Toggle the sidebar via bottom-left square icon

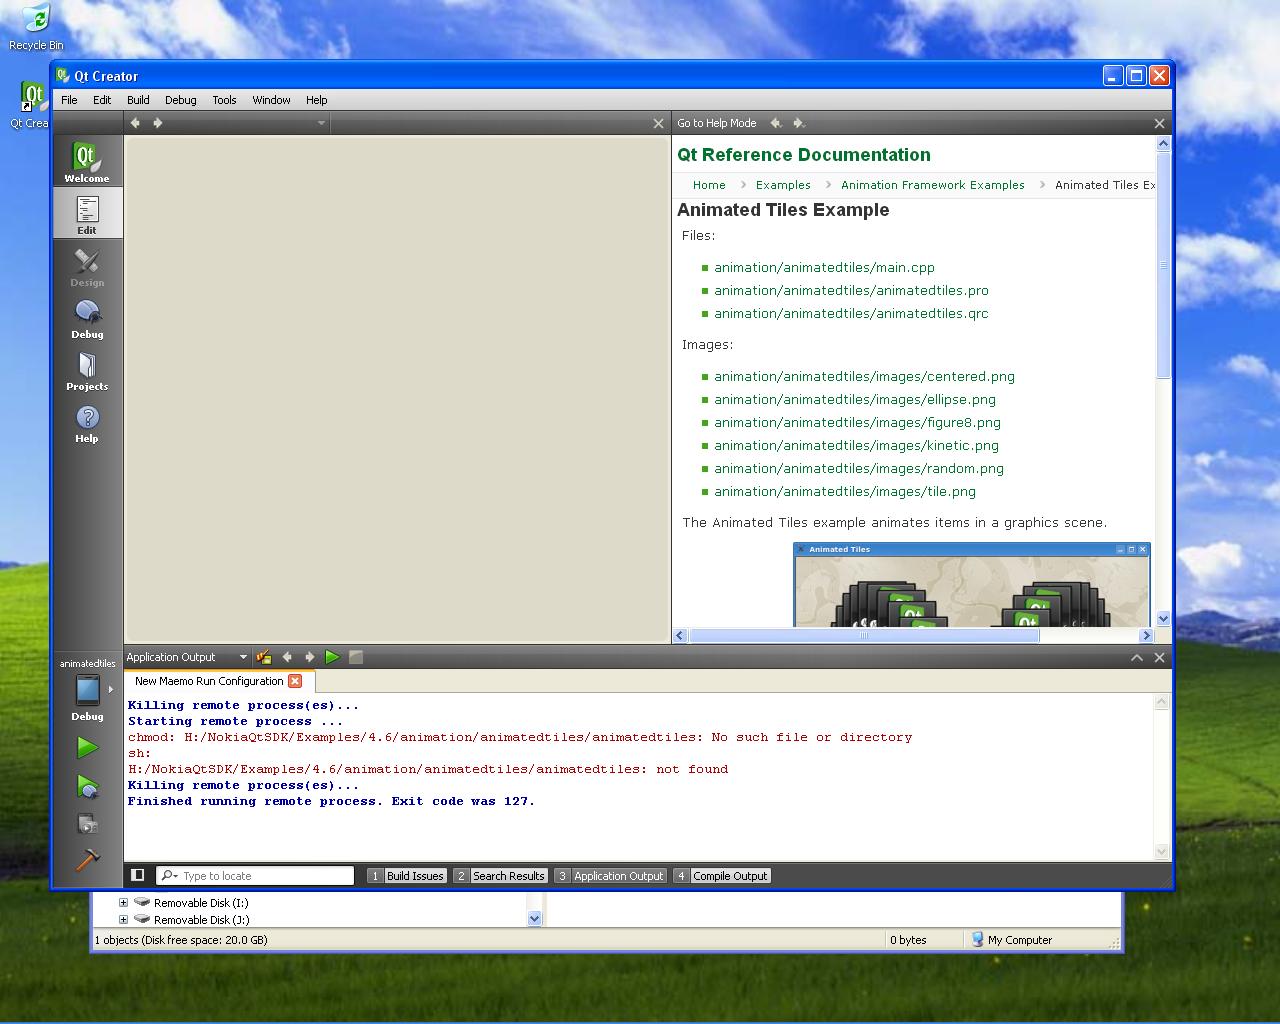(x=138, y=875)
